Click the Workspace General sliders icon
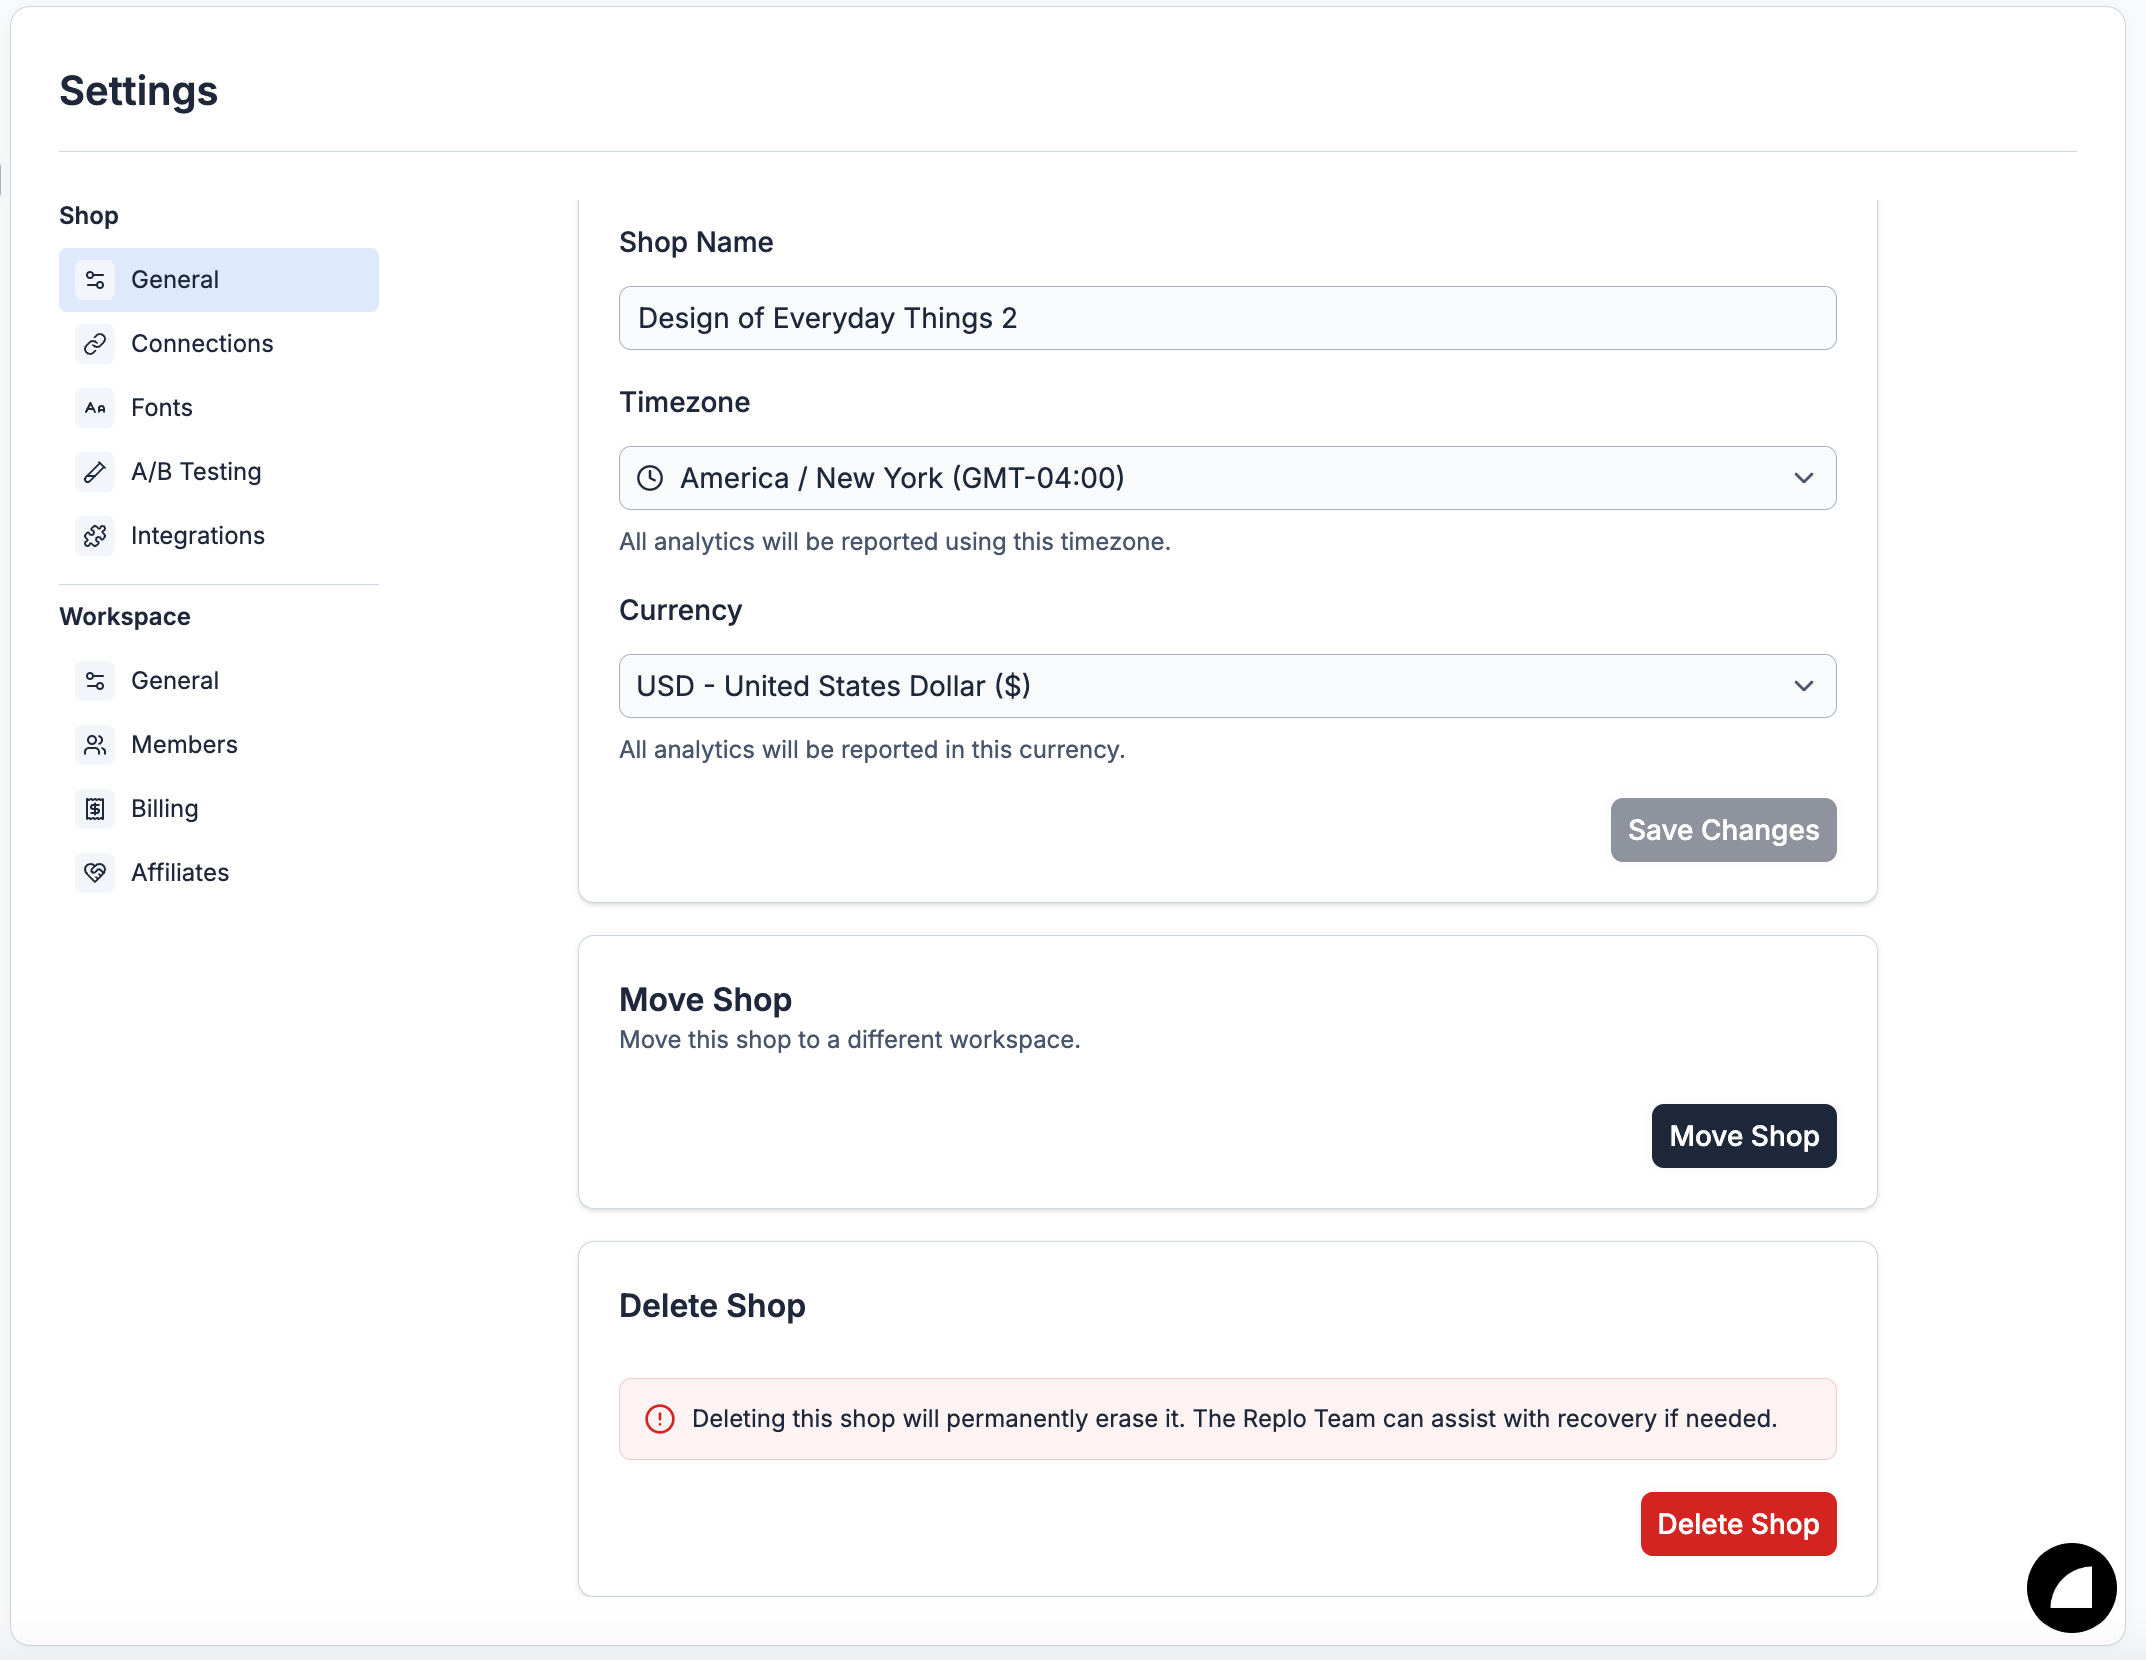 click(x=95, y=681)
